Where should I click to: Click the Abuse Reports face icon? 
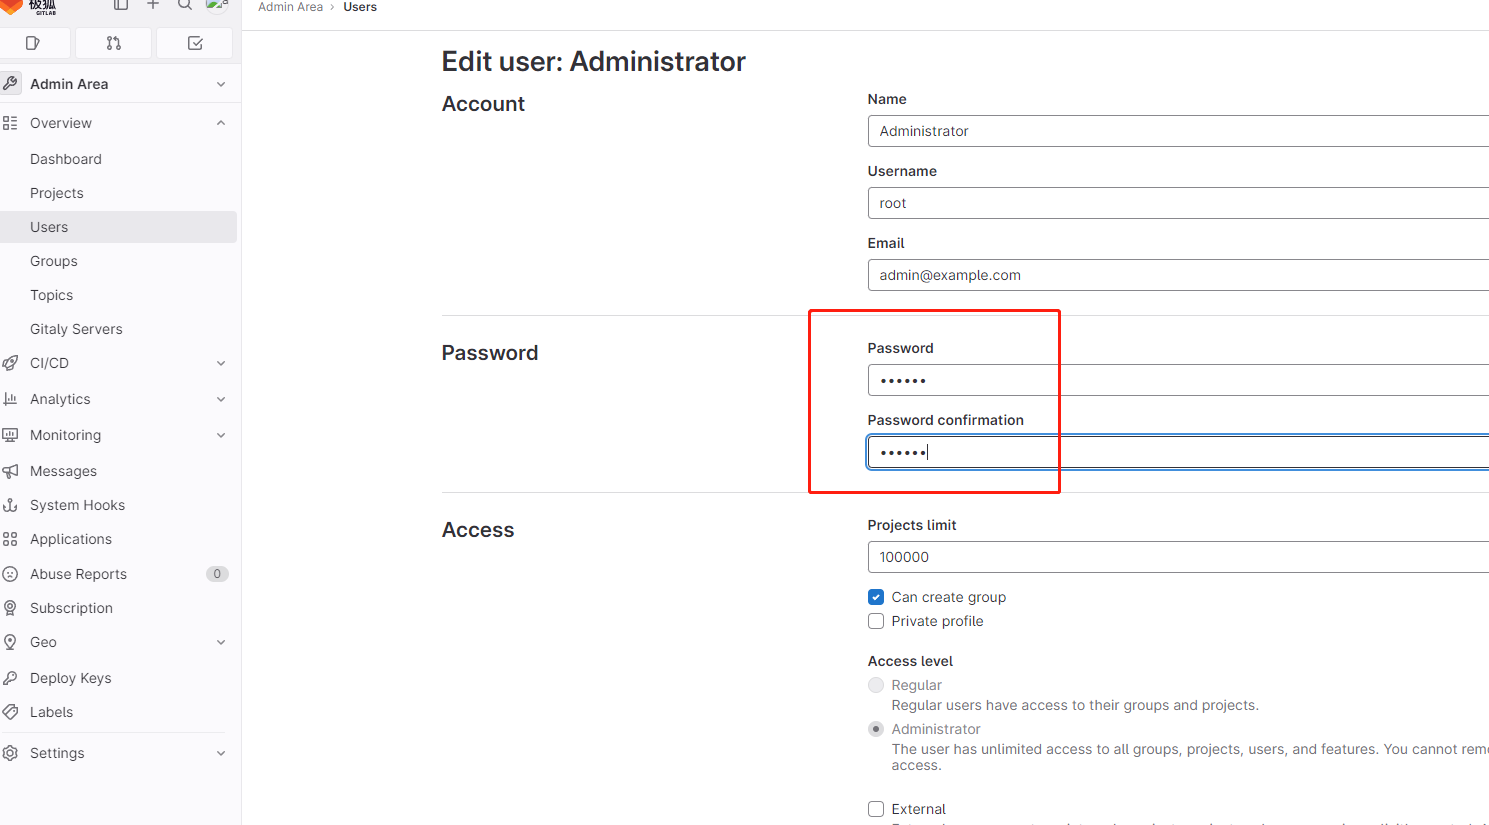[10, 574]
